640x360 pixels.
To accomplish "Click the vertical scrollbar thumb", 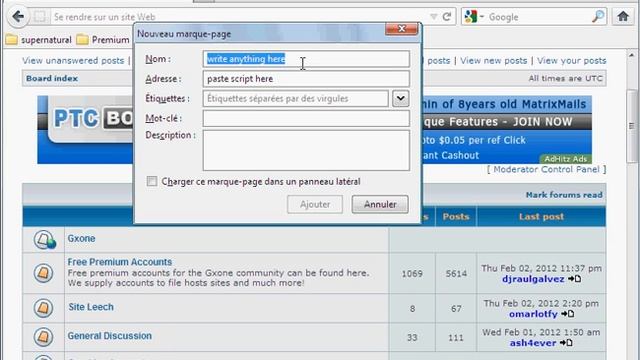I will click(x=632, y=127).
